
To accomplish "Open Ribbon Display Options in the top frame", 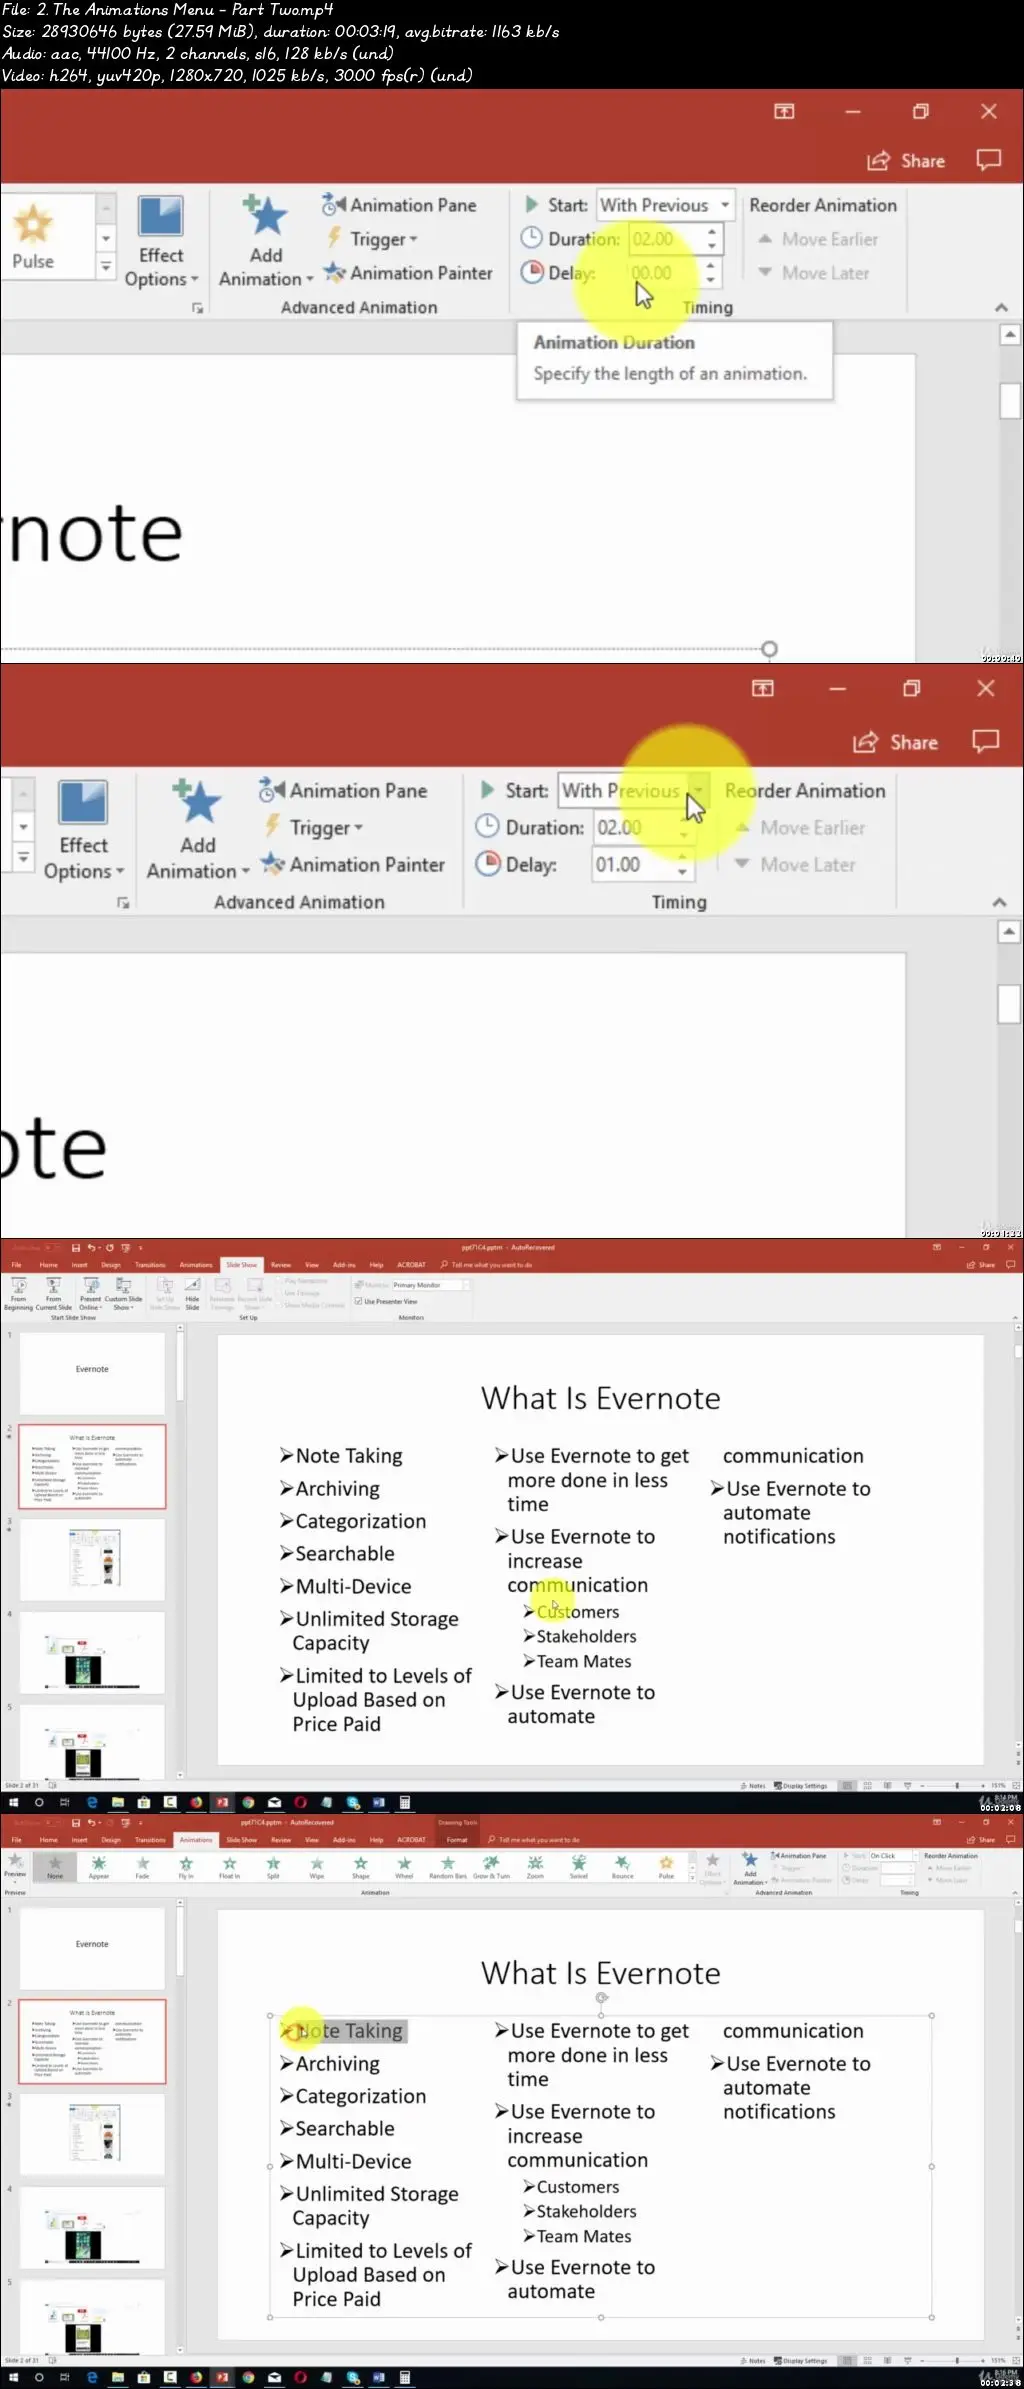I will (x=784, y=111).
